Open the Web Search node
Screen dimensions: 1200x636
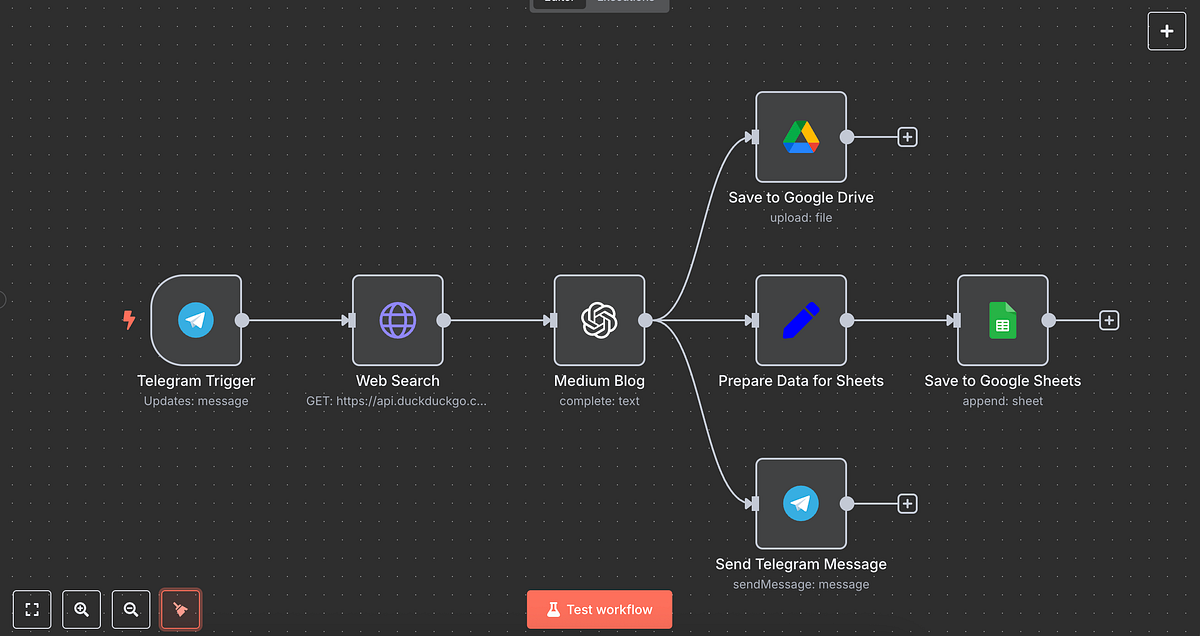(x=397, y=320)
